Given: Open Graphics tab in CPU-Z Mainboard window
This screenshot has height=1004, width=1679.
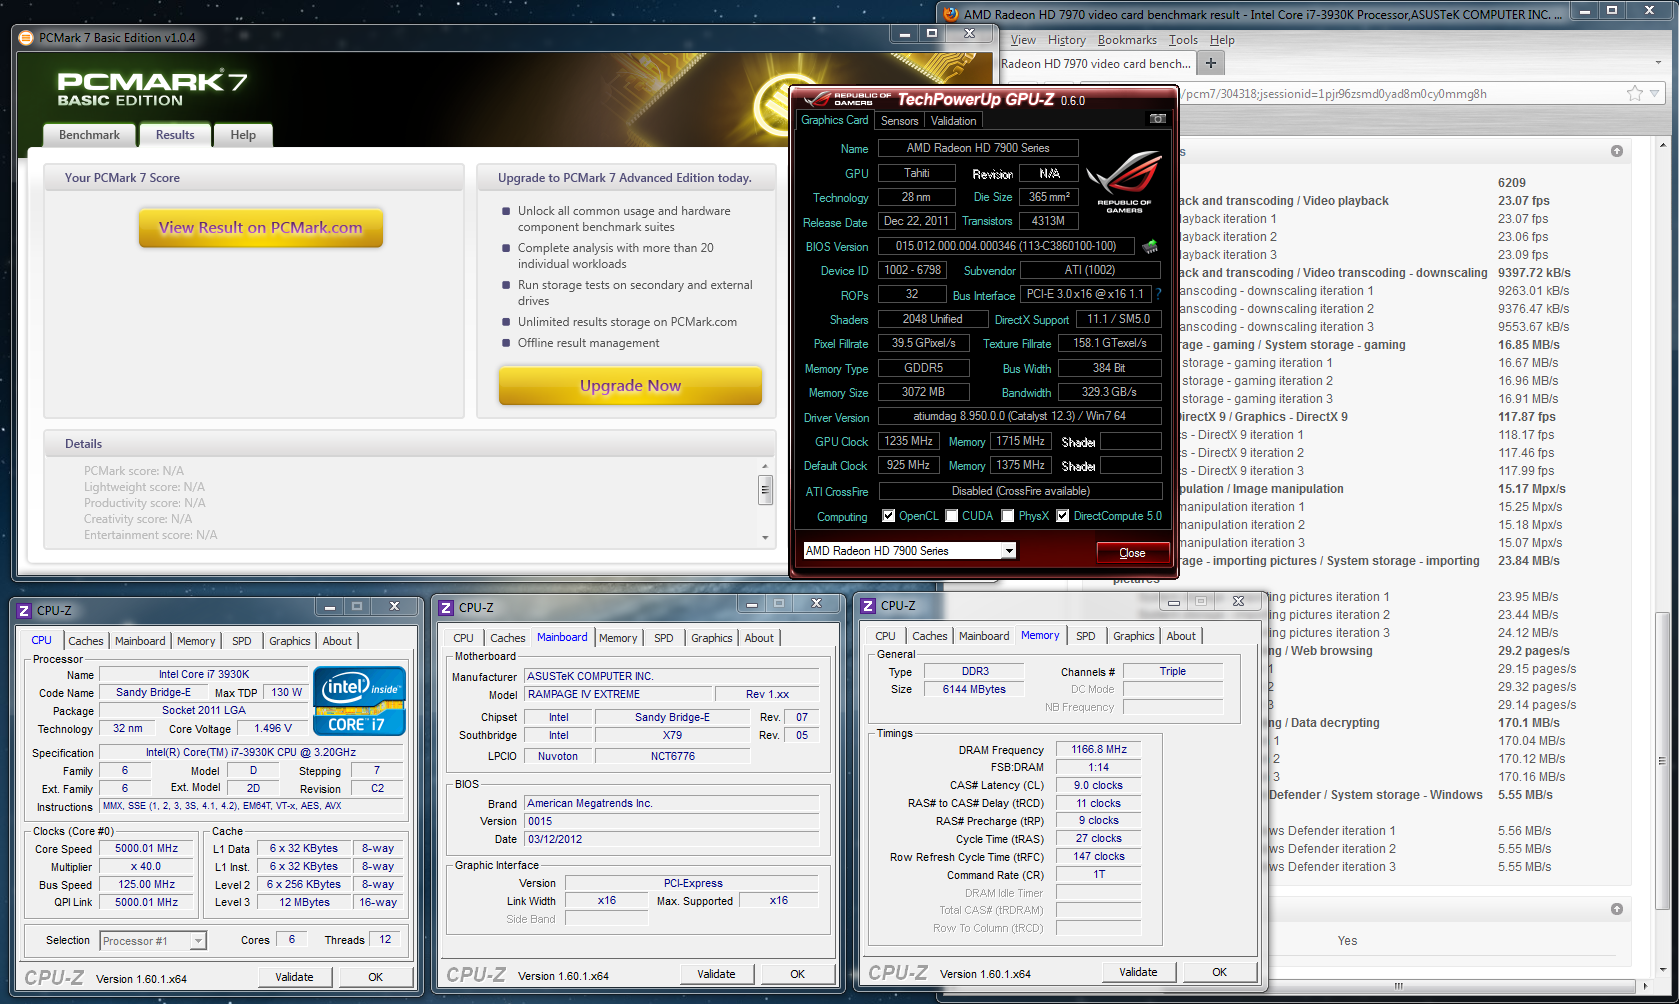Looking at the screenshot, I should coord(711,638).
